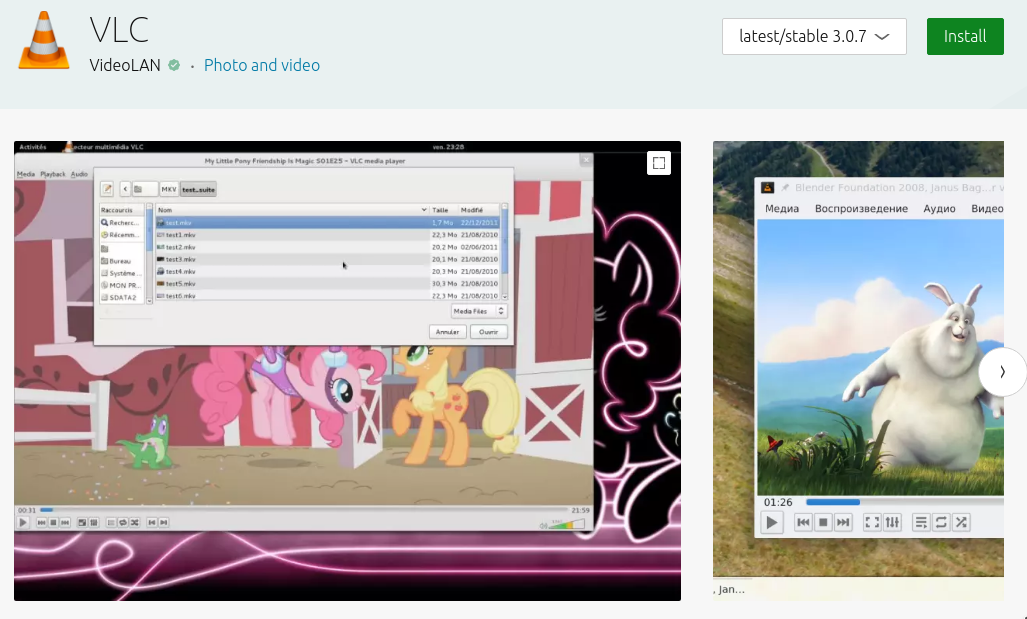Toggle the playlist icon in Big Buck Bunny player
Screen dimensions: 1027x619
[x=921, y=522]
